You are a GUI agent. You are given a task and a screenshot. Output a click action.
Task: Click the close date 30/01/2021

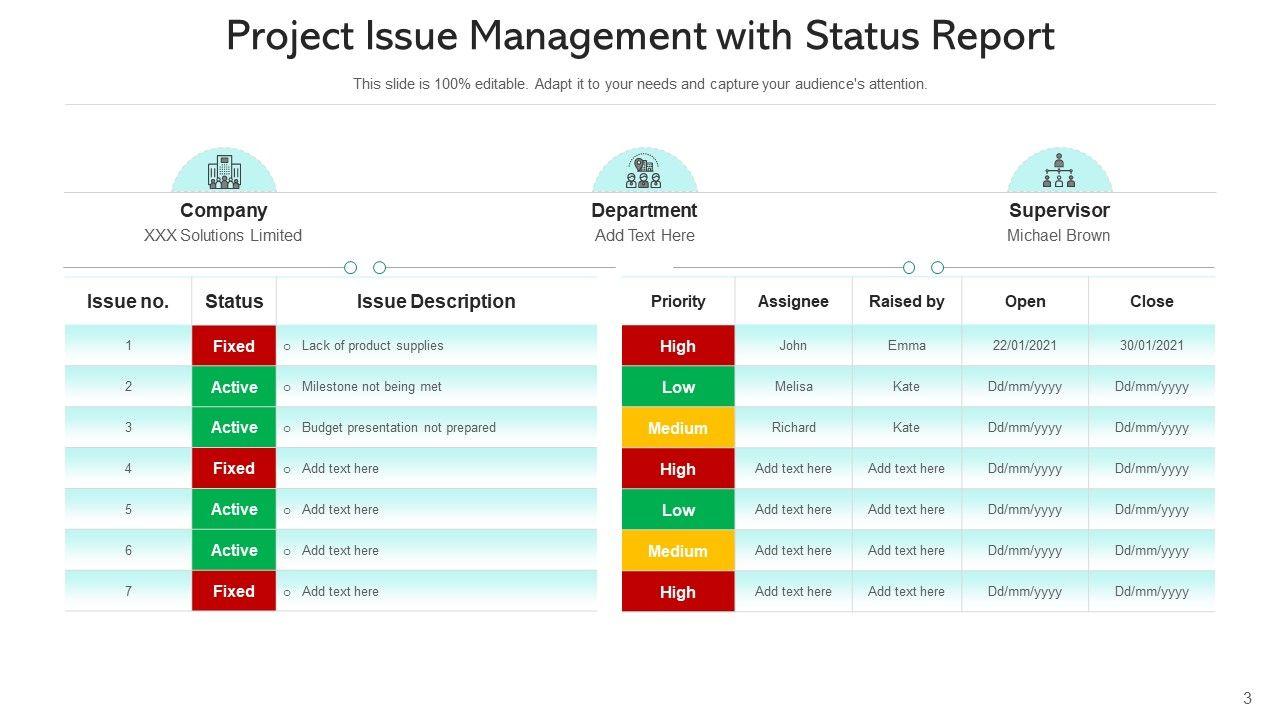(1152, 346)
